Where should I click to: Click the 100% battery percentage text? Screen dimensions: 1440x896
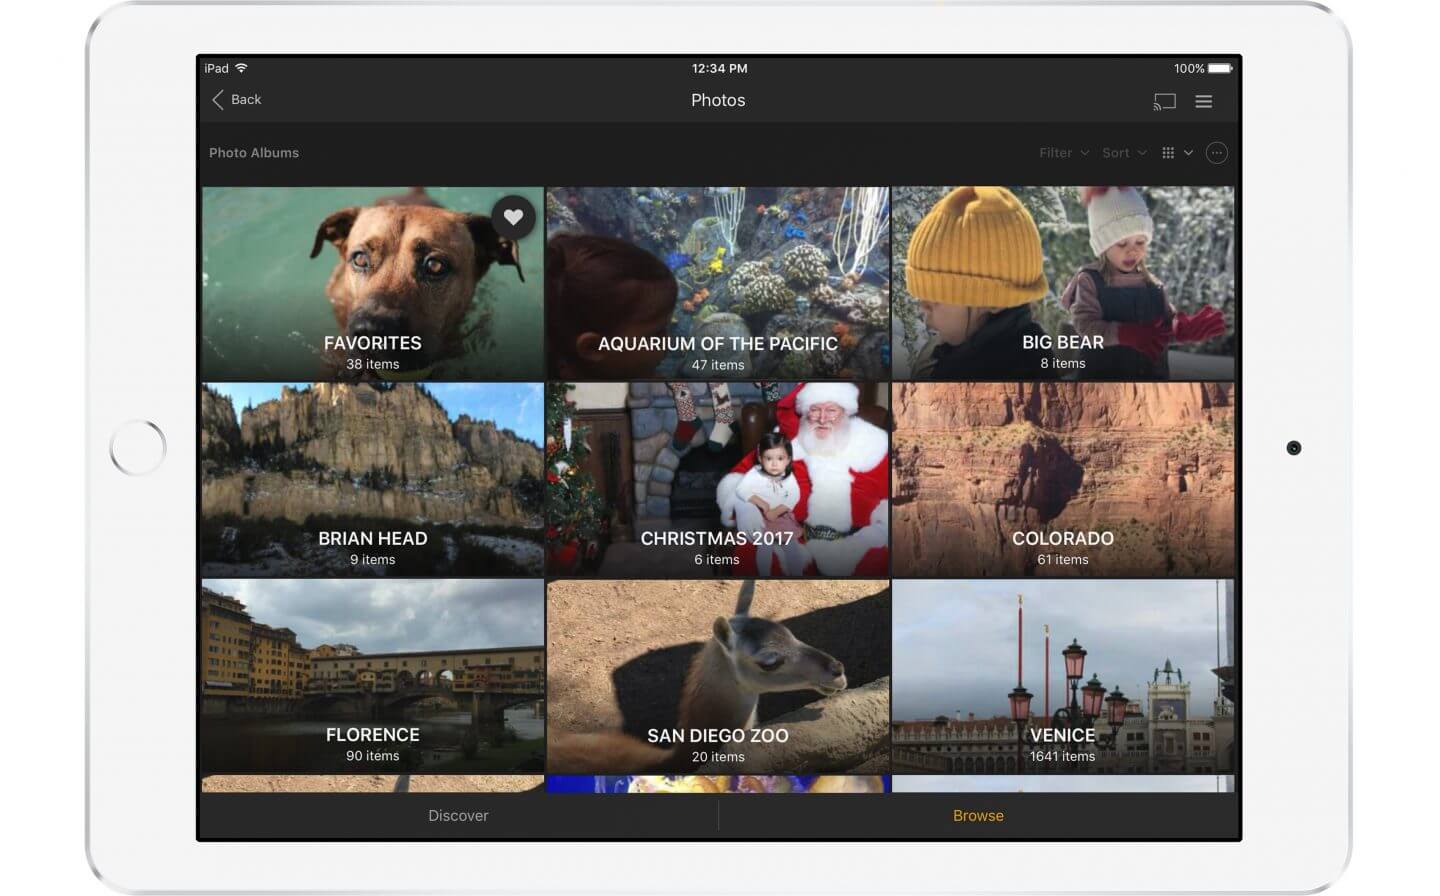(1189, 68)
